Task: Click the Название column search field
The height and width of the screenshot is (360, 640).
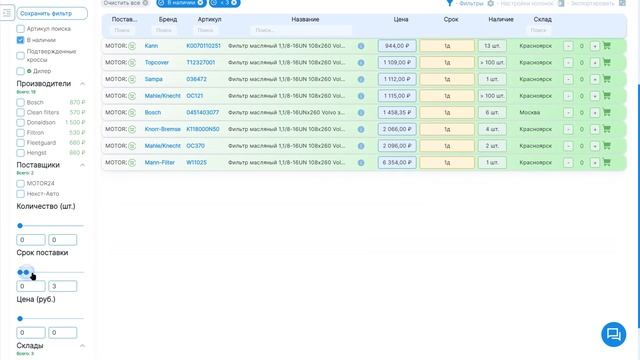Action: pyautogui.click(x=301, y=30)
